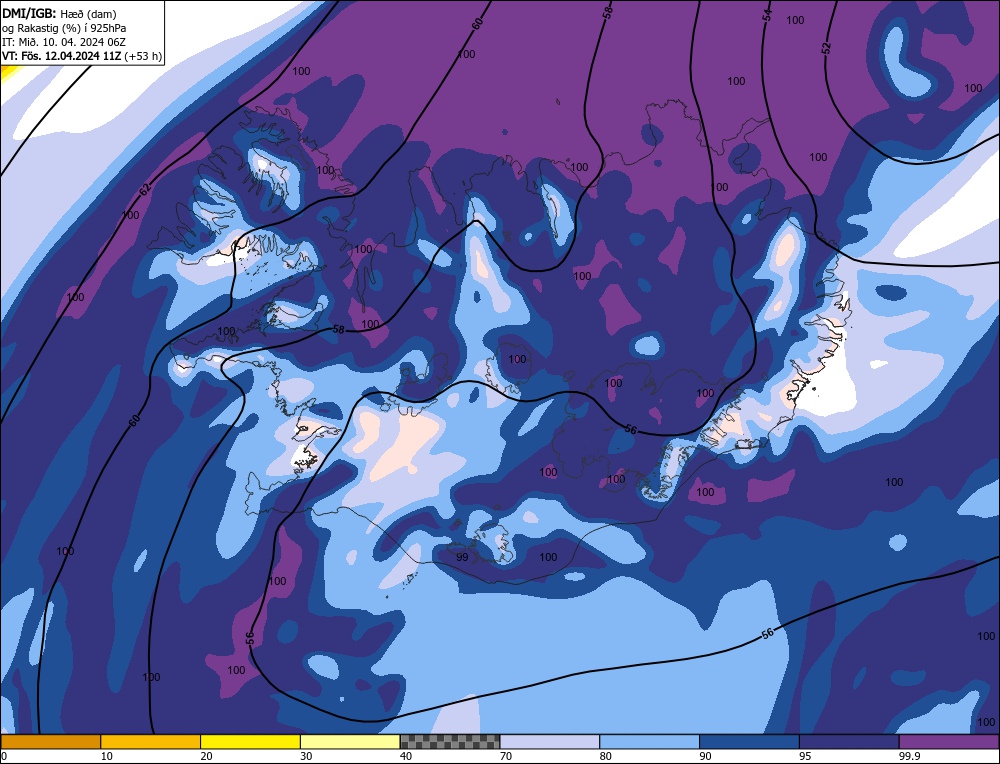Click the text 'og Rakastig (%) í 925hPa'
This screenshot has width=1000, height=764.
[x=64, y=28]
